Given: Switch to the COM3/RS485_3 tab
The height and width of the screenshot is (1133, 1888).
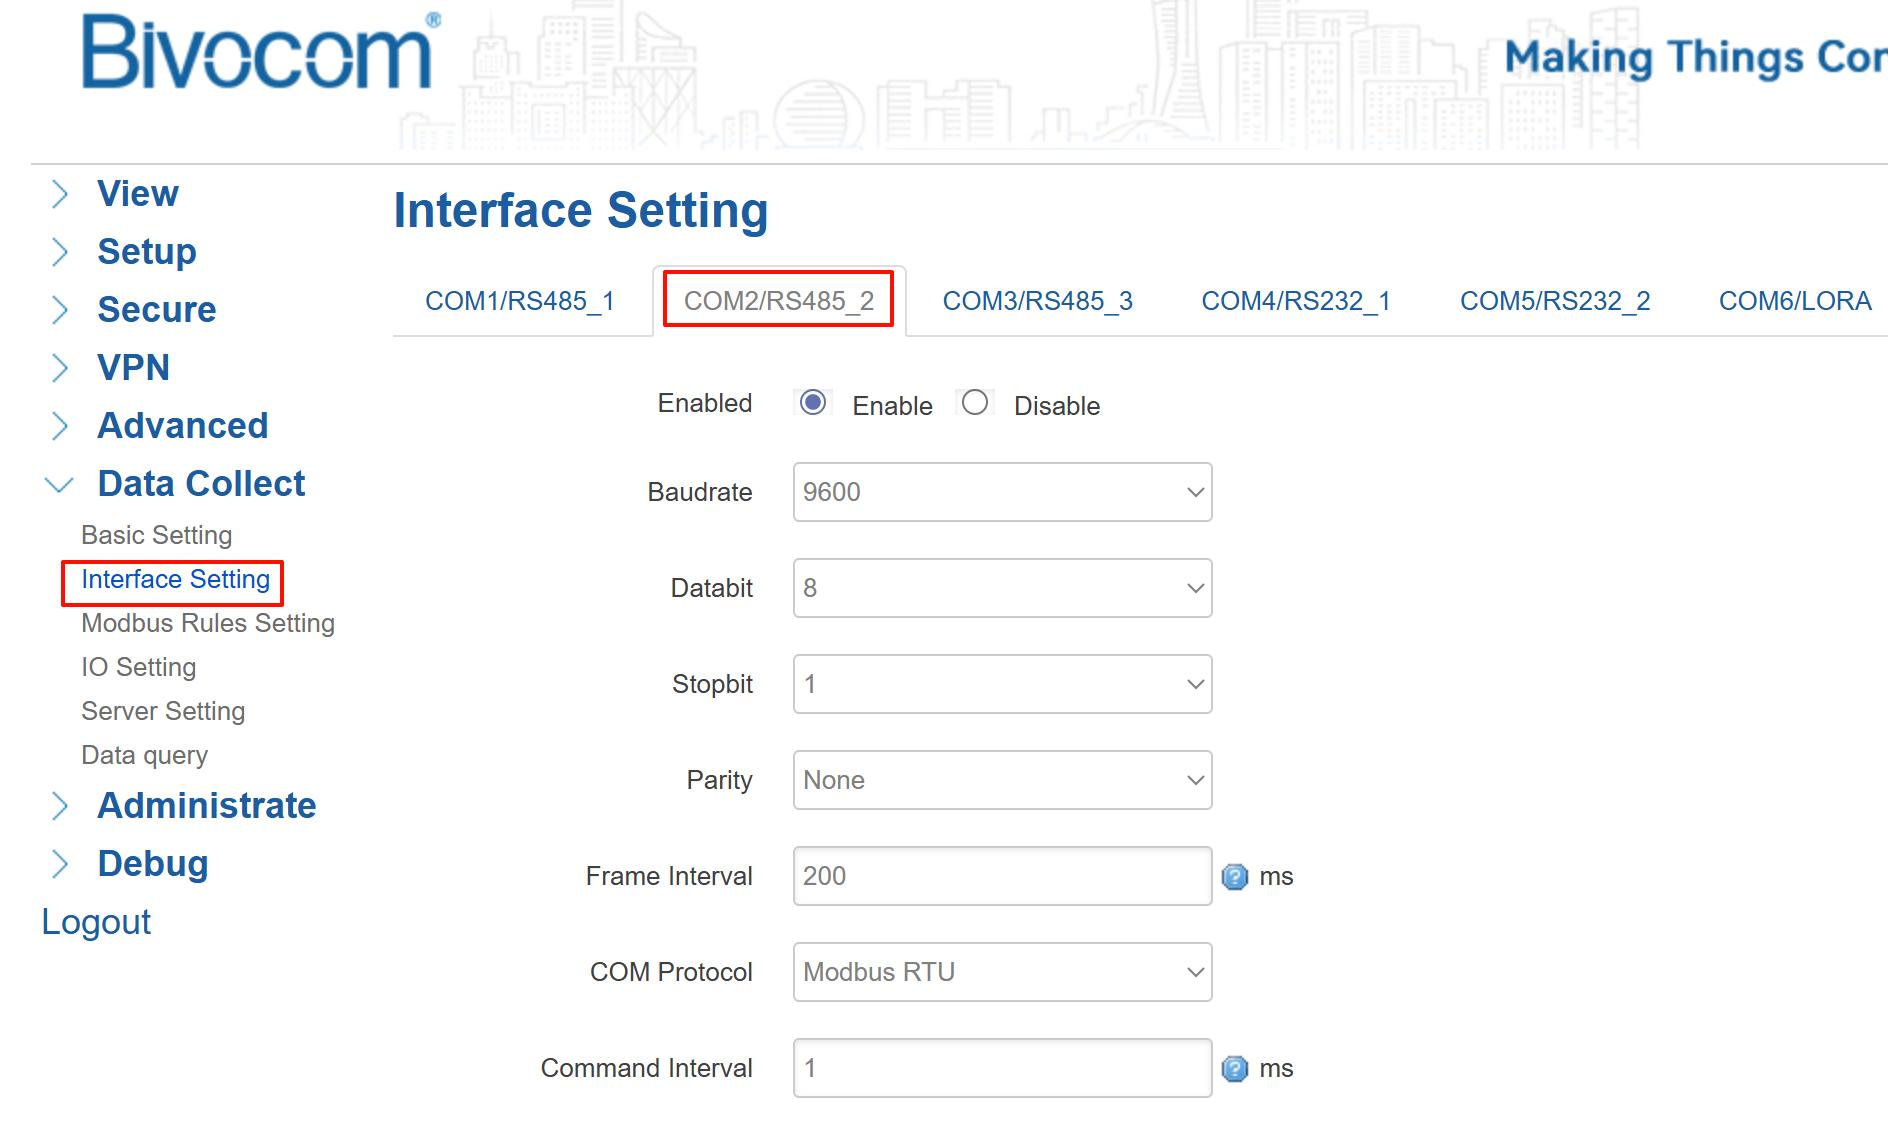Looking at the screenshot, I should click(1037, 301).
